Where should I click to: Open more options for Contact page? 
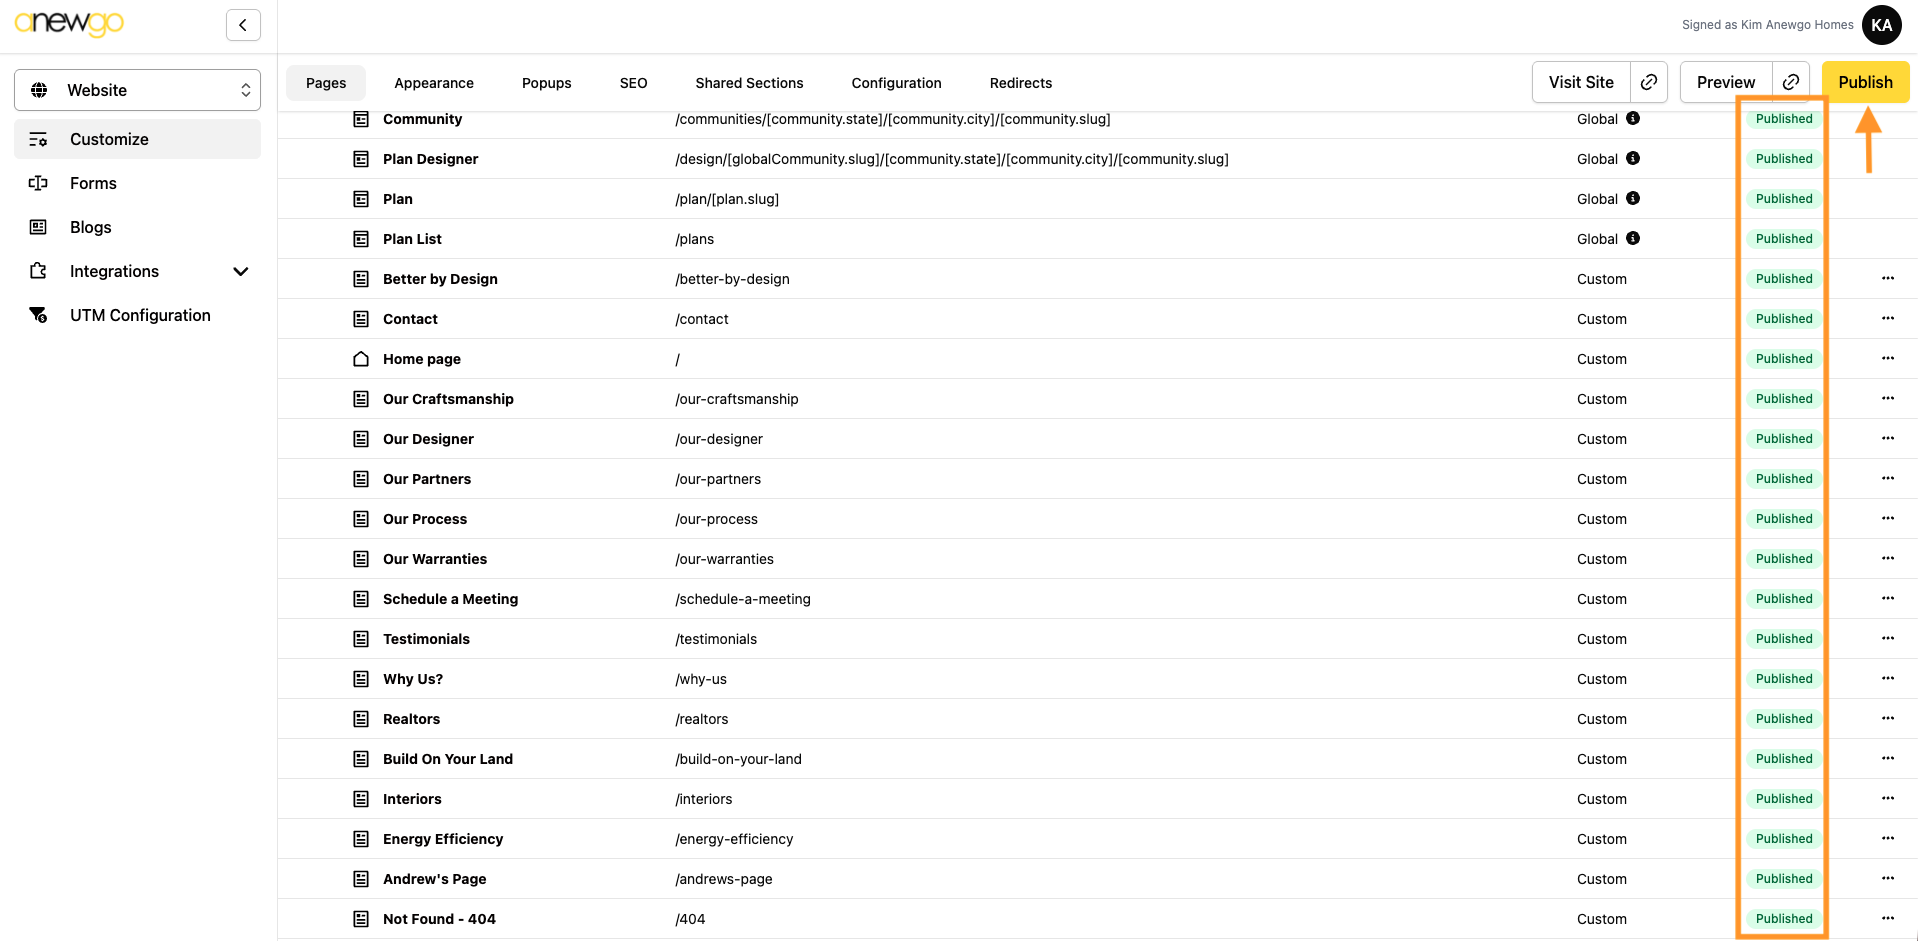click(x=1888, y=319)
